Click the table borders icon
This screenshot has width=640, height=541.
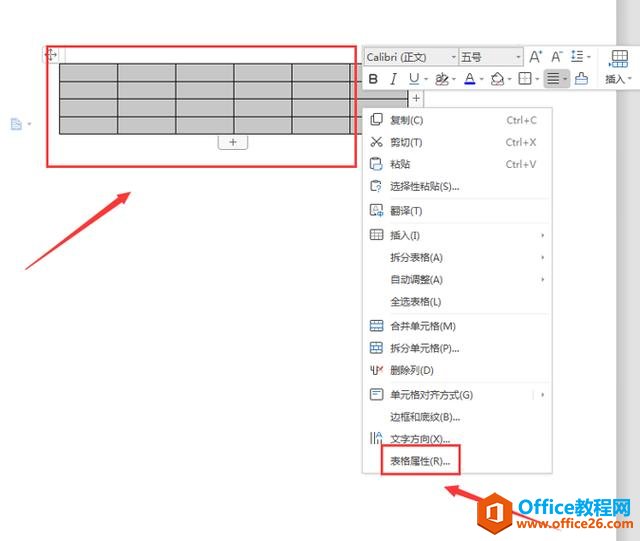(x=525, y=78)
